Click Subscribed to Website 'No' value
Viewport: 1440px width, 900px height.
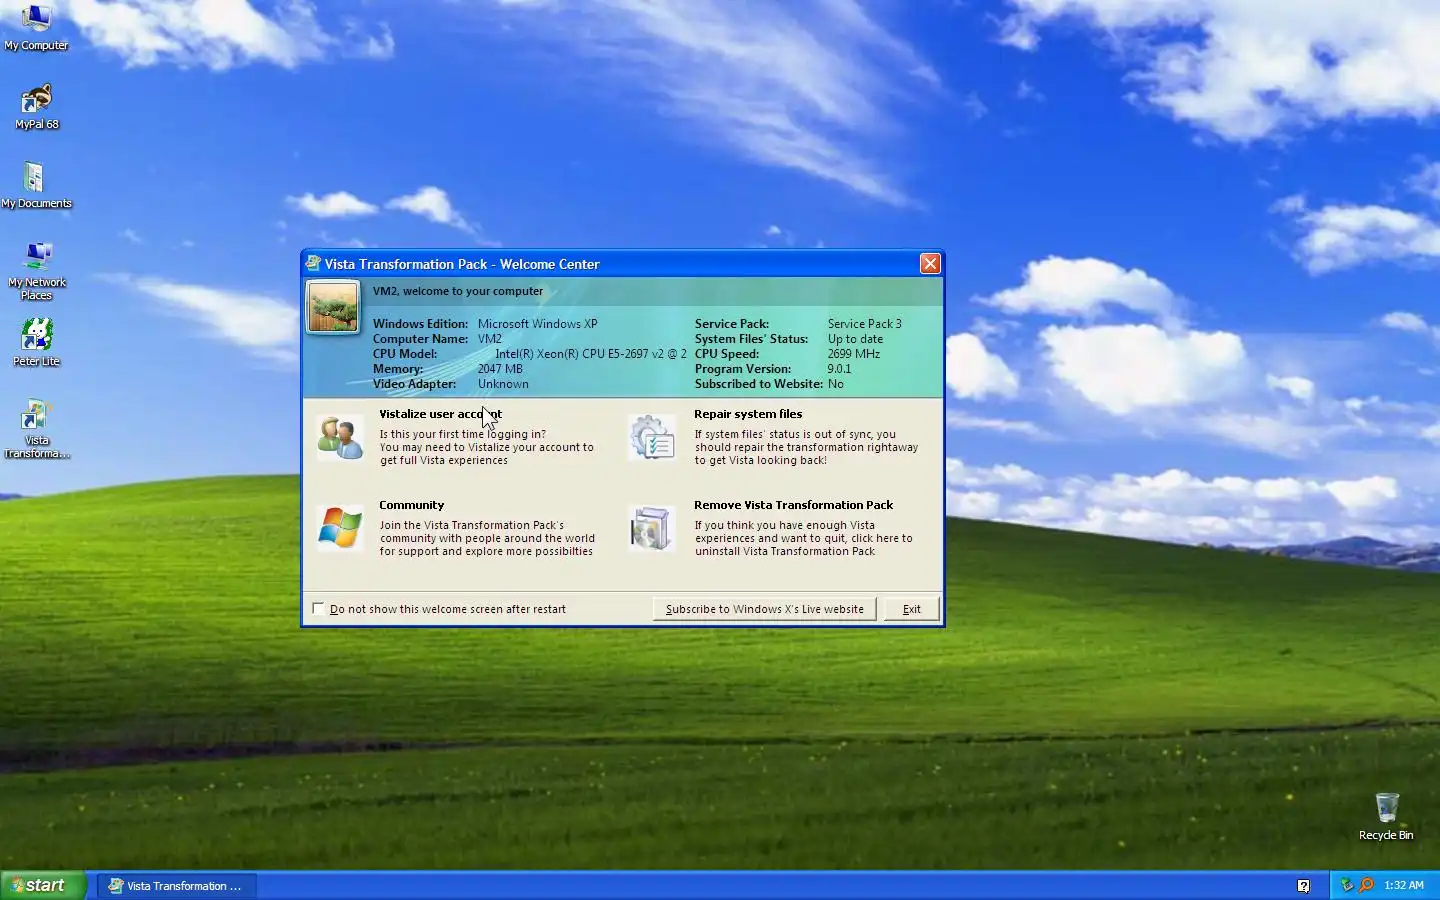point(836,384)
